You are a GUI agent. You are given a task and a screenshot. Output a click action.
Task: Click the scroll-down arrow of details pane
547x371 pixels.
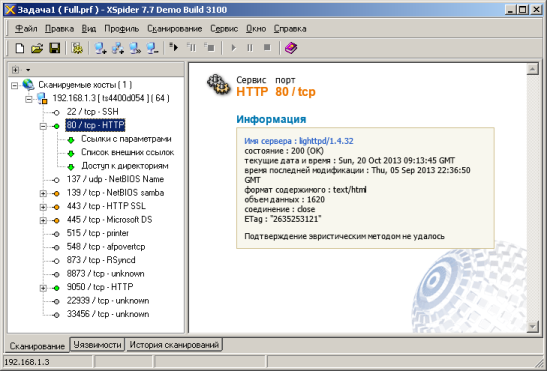[532, 327]
